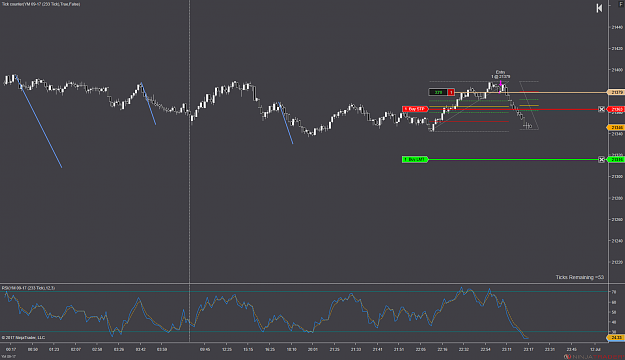
Task: Click the 15:15 time axis label
Action: (x=248, y=350)
